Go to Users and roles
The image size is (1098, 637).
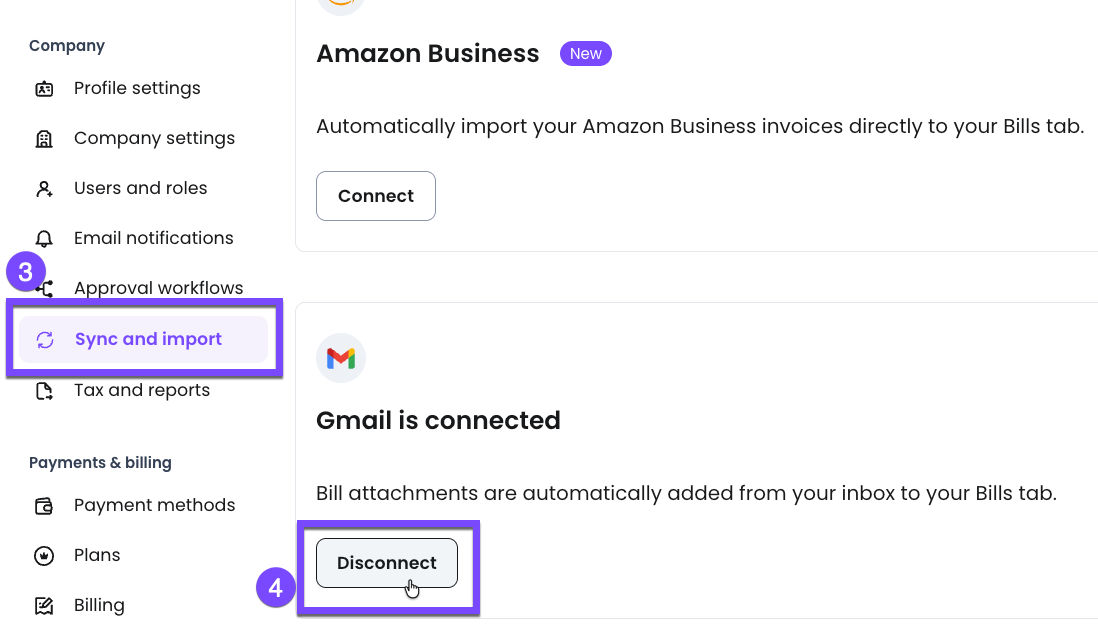[140, 188]
